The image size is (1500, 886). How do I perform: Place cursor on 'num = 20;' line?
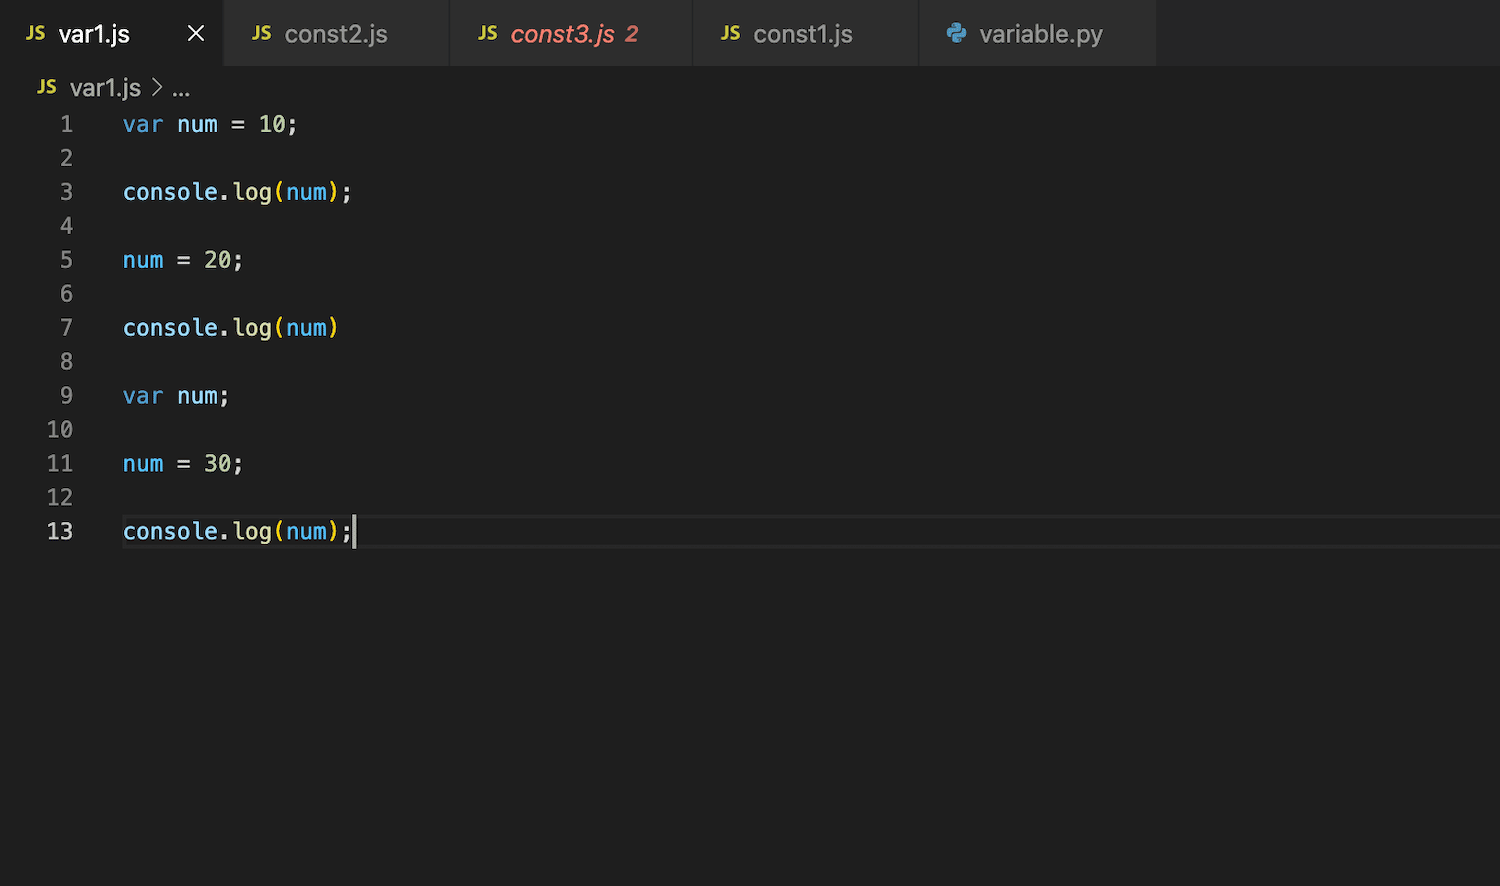(x=182, y=260)
